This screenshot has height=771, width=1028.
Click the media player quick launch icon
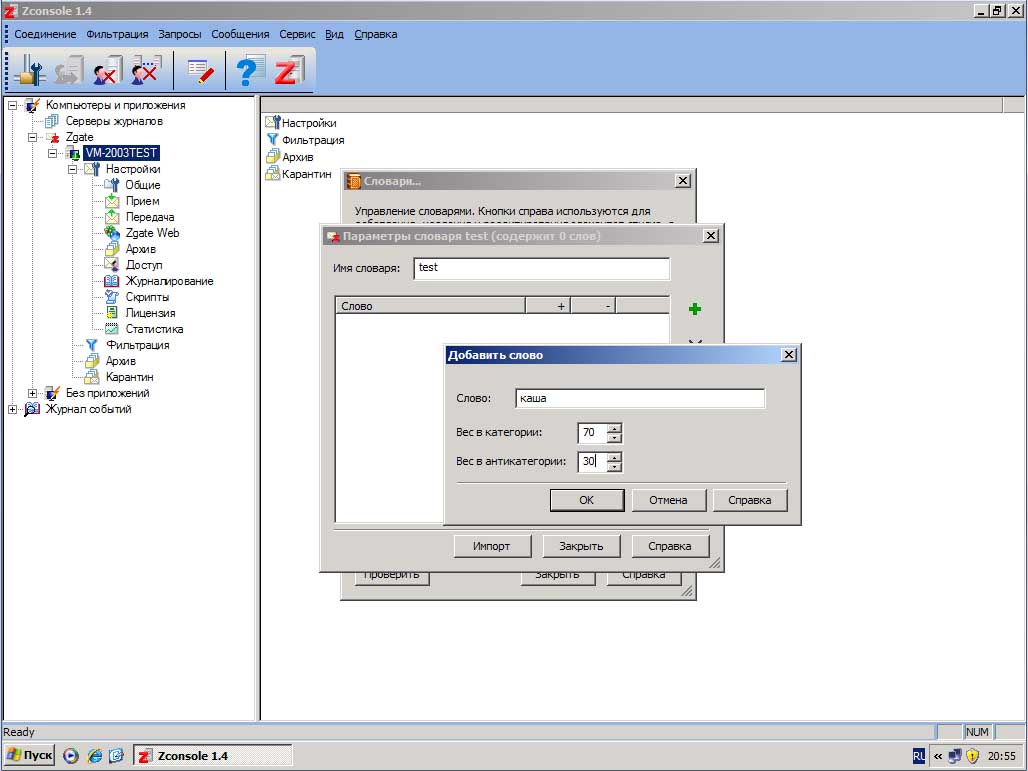coord(71,756)
